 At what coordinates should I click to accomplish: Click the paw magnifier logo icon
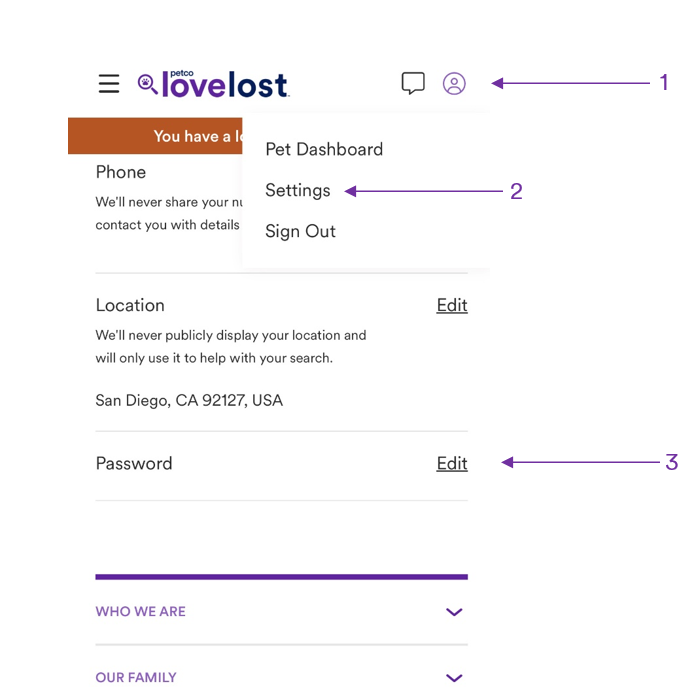pos(147,84)
